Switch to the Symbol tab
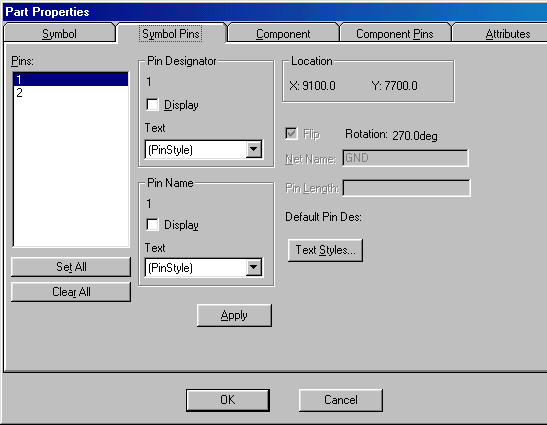The image size is (547, 425). [59, 34]
